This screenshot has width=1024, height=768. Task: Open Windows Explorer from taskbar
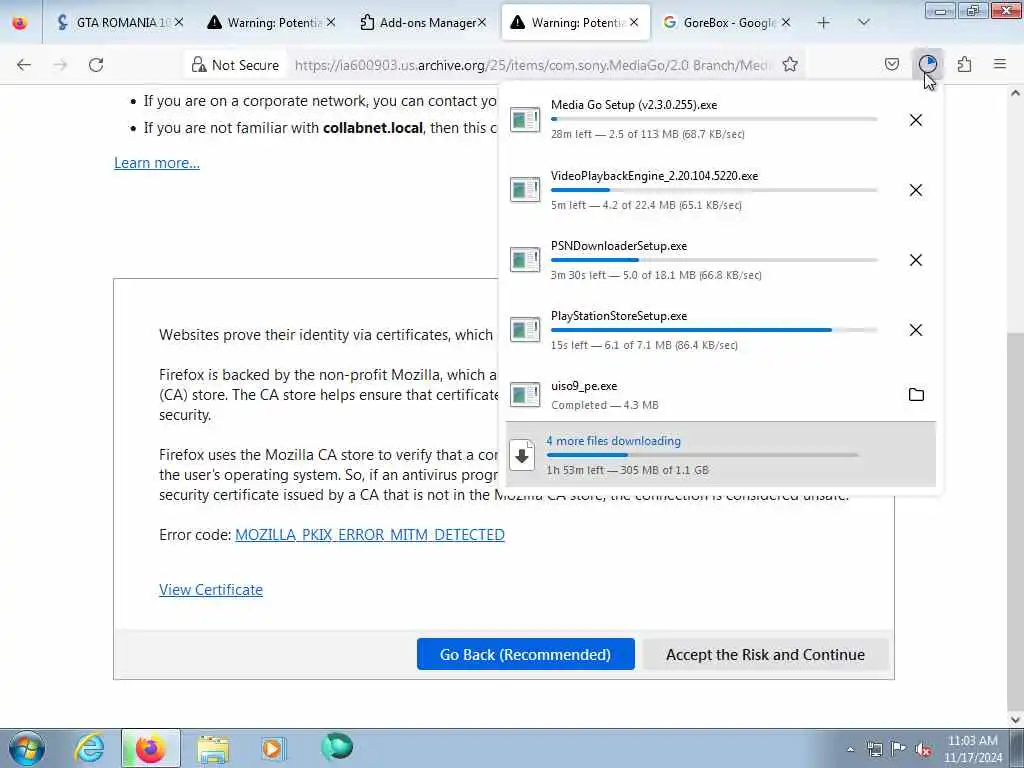coord(213,749)
